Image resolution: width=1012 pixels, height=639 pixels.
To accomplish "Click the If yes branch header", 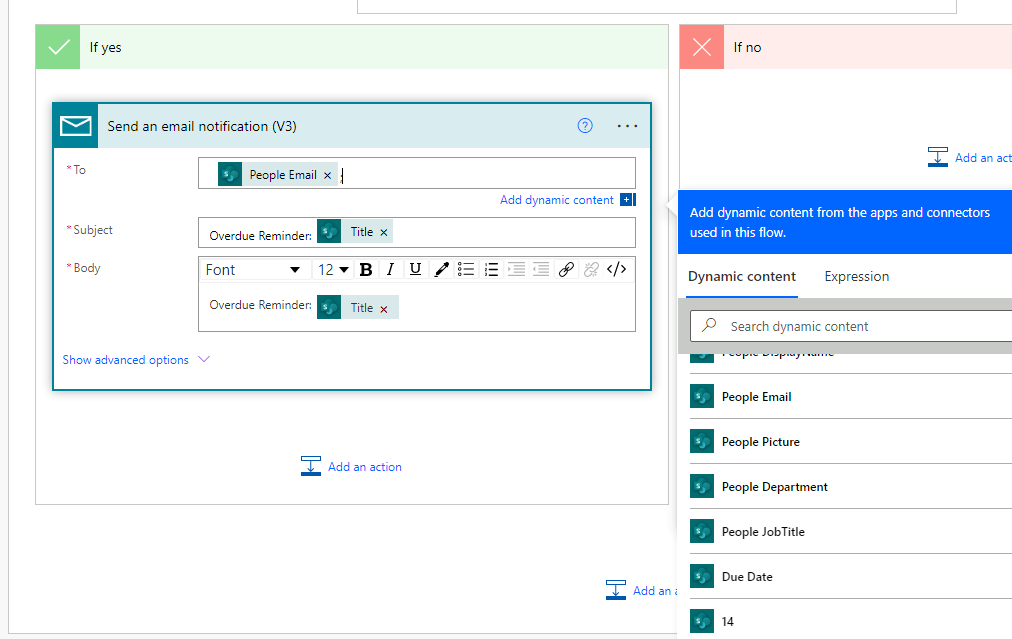I will tap(352, 47).
